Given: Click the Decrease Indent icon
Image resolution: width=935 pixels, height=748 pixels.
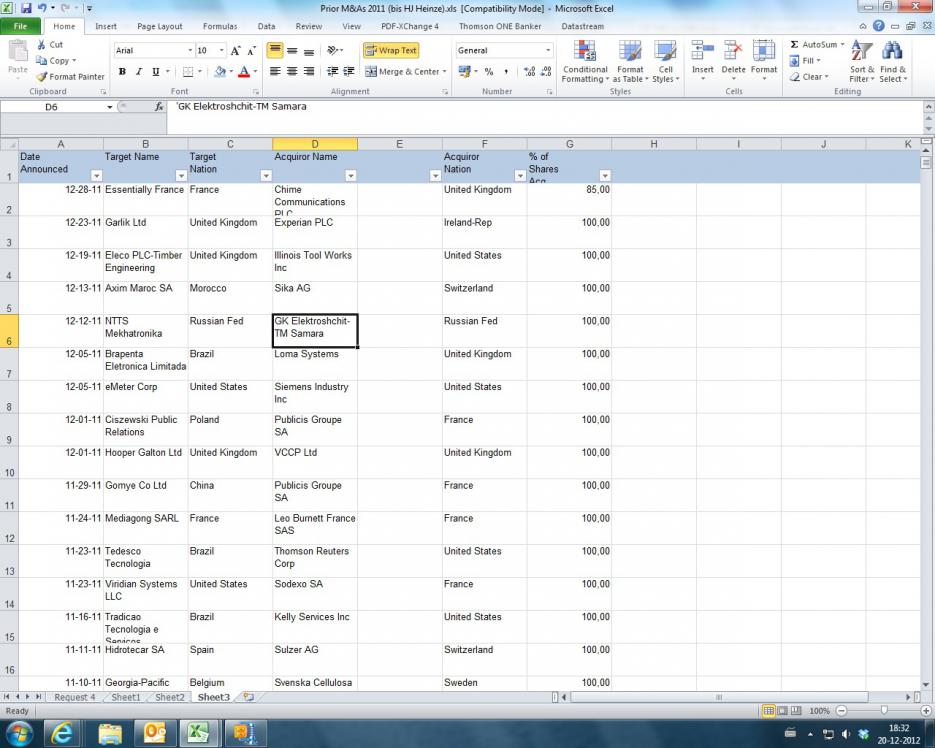Looking at the screenshot, I should click(x=332, y=72).
